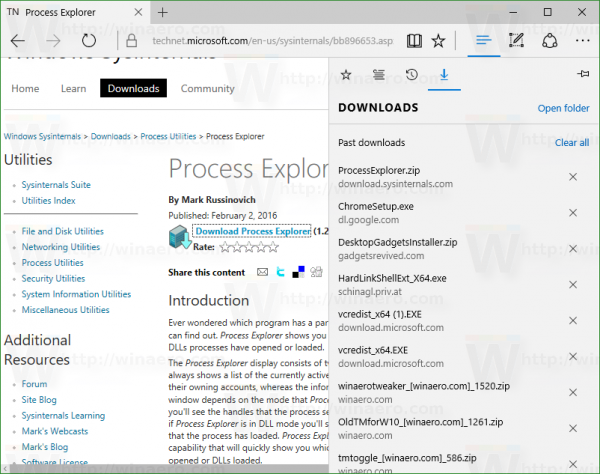Image resolution: width=600 pixels, height=474 pixels.
Task: Follow the Downloads breadcrumb link
Action: (111, 137)
